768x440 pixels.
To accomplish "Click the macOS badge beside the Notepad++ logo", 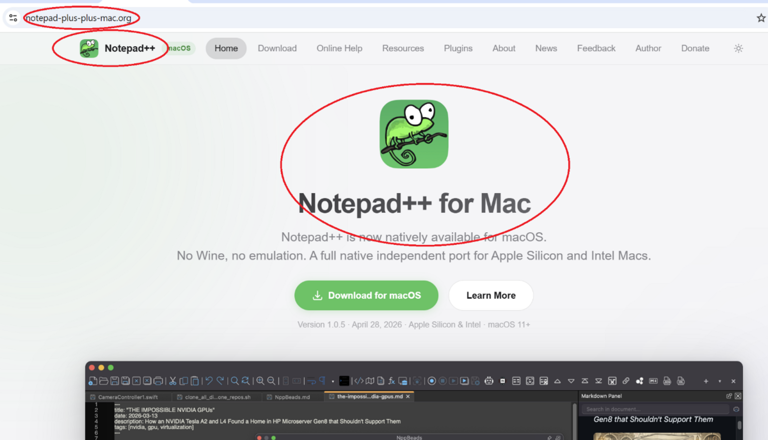I will (x=179, y=49).
